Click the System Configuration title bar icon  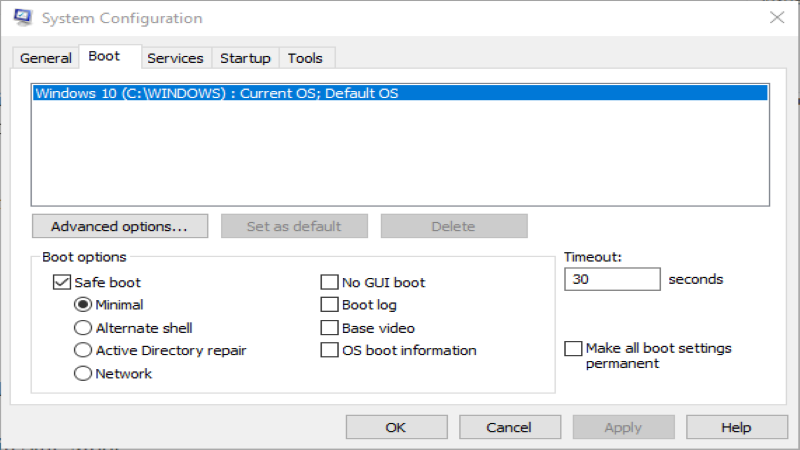pyautogui.click(x=22, y=17)
